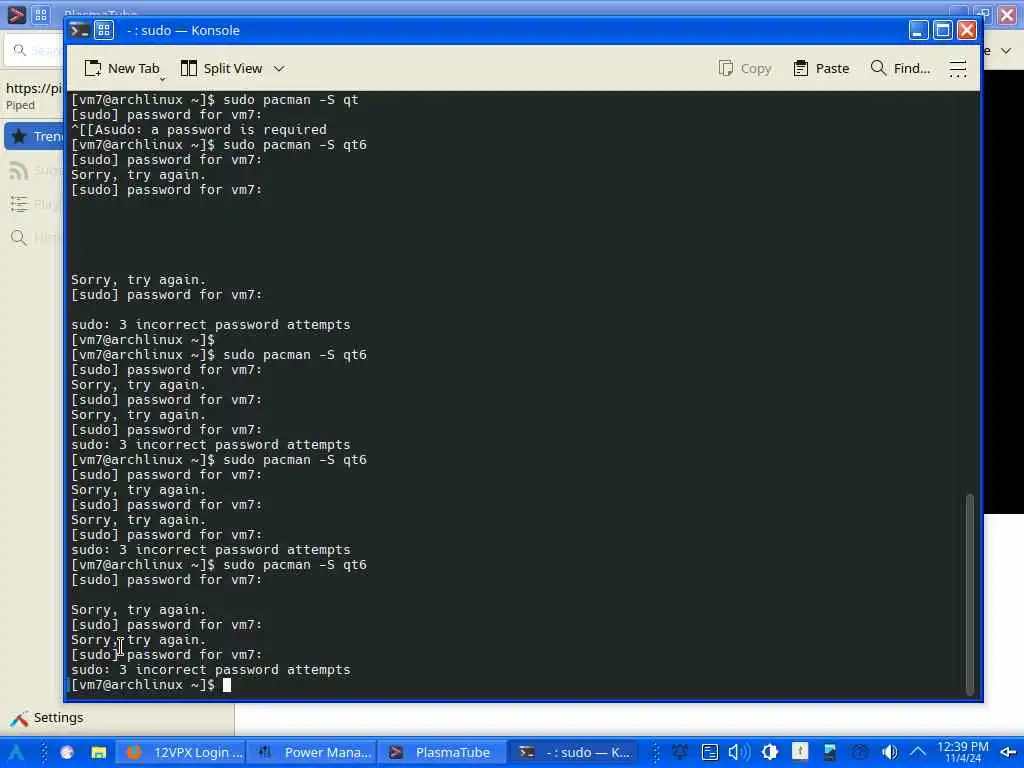Open the New Tab profile dropdown arrow
The height and width of the screenshot is (768, 1024).
pyautogui.click(x=162, y=78)
